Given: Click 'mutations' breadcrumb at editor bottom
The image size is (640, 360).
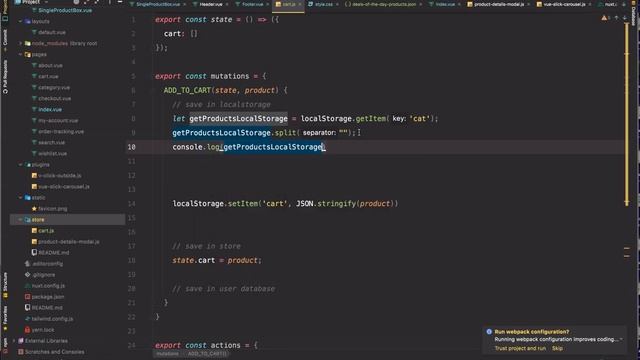Looking at the screenshot, I should pyautogui.click(x=167, y=353).
